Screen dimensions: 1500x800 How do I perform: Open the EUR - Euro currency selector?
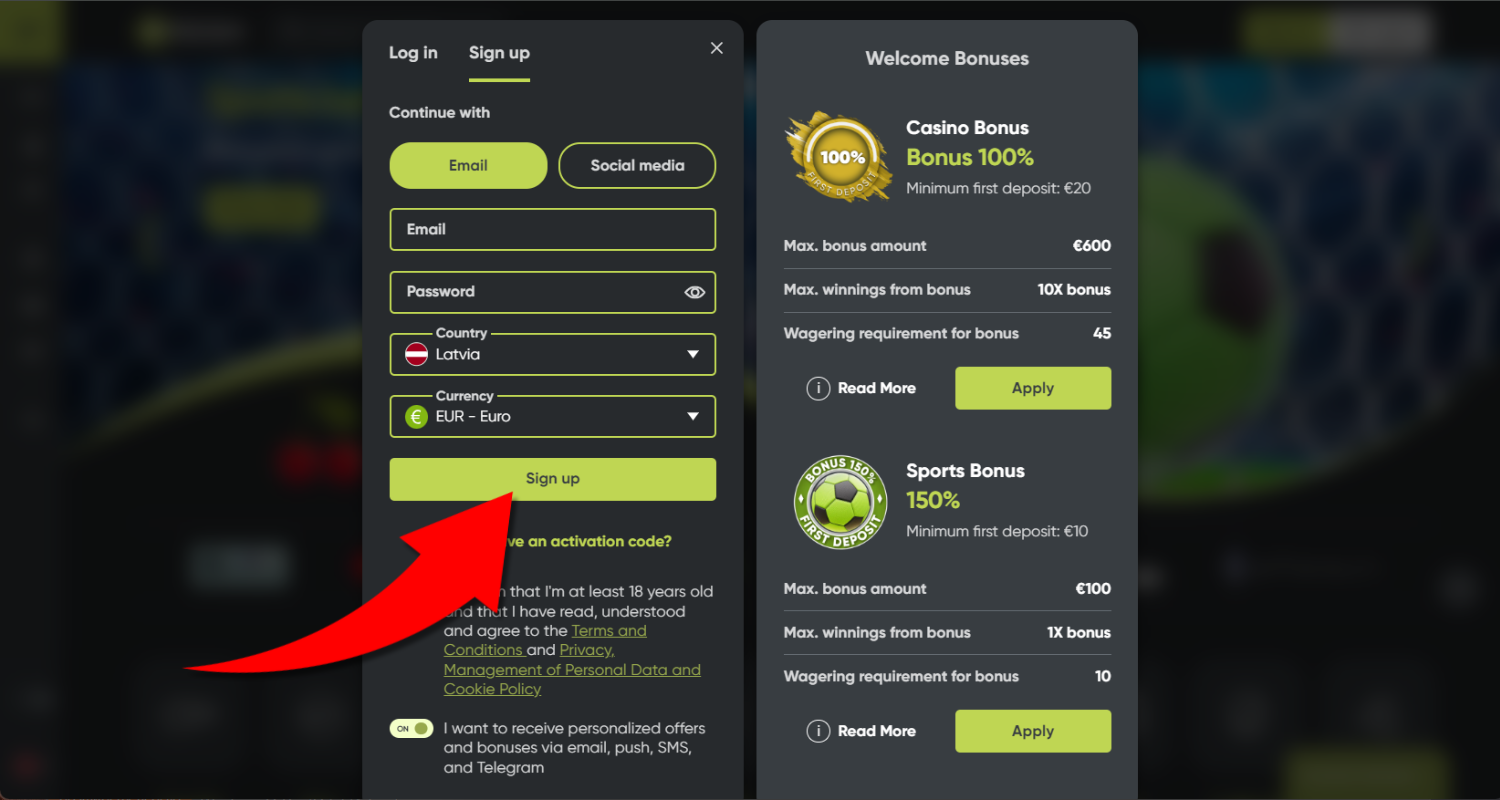click(553, 417)
